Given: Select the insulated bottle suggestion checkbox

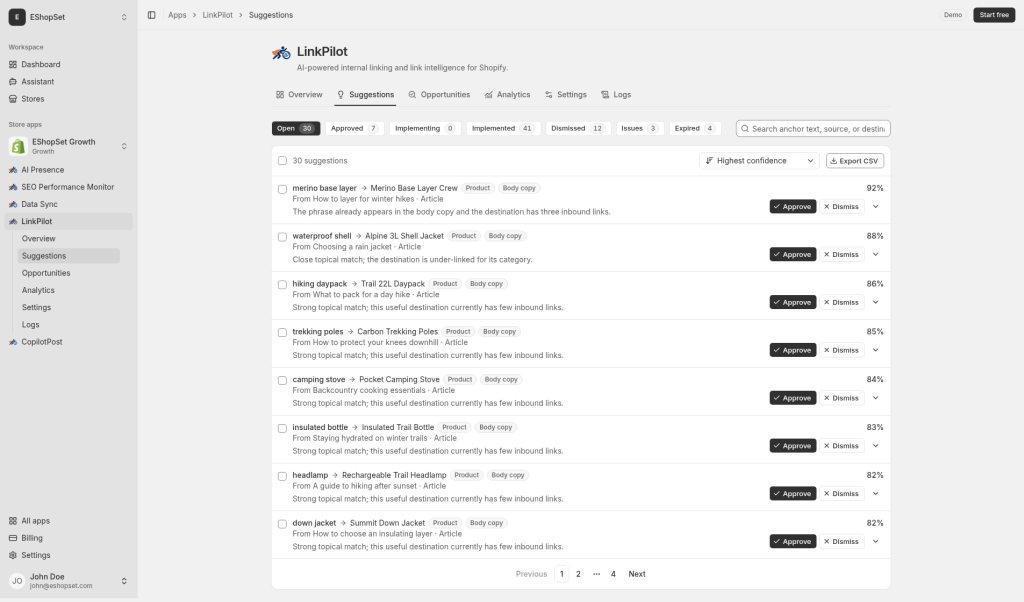Looking at the screenshot, I should 282,428.
